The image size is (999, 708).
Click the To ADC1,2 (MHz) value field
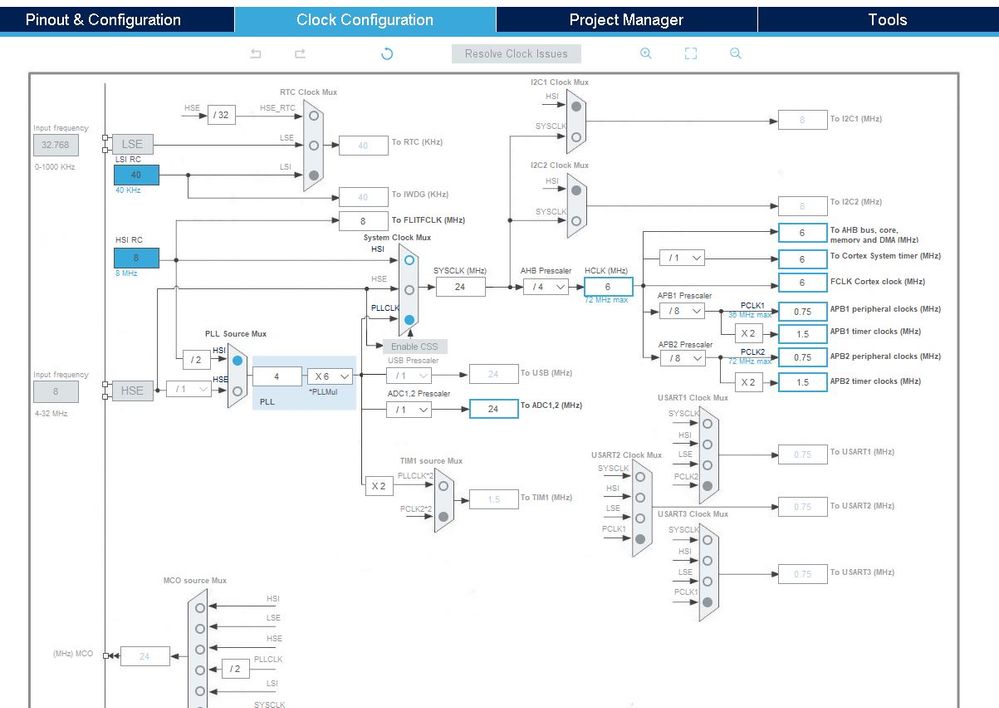tap(494, 408)
